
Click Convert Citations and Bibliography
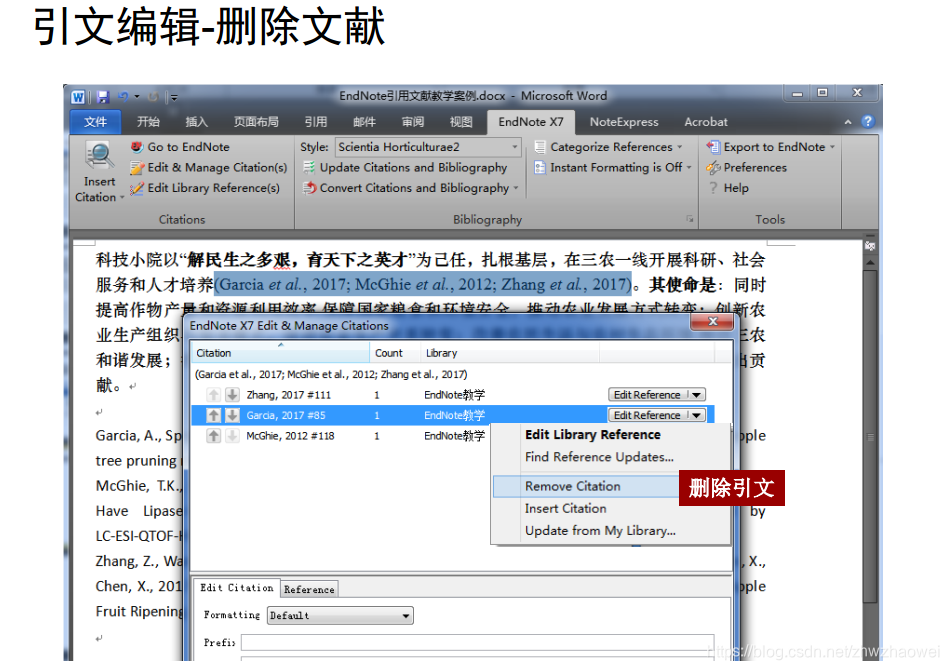click(407, 188)
